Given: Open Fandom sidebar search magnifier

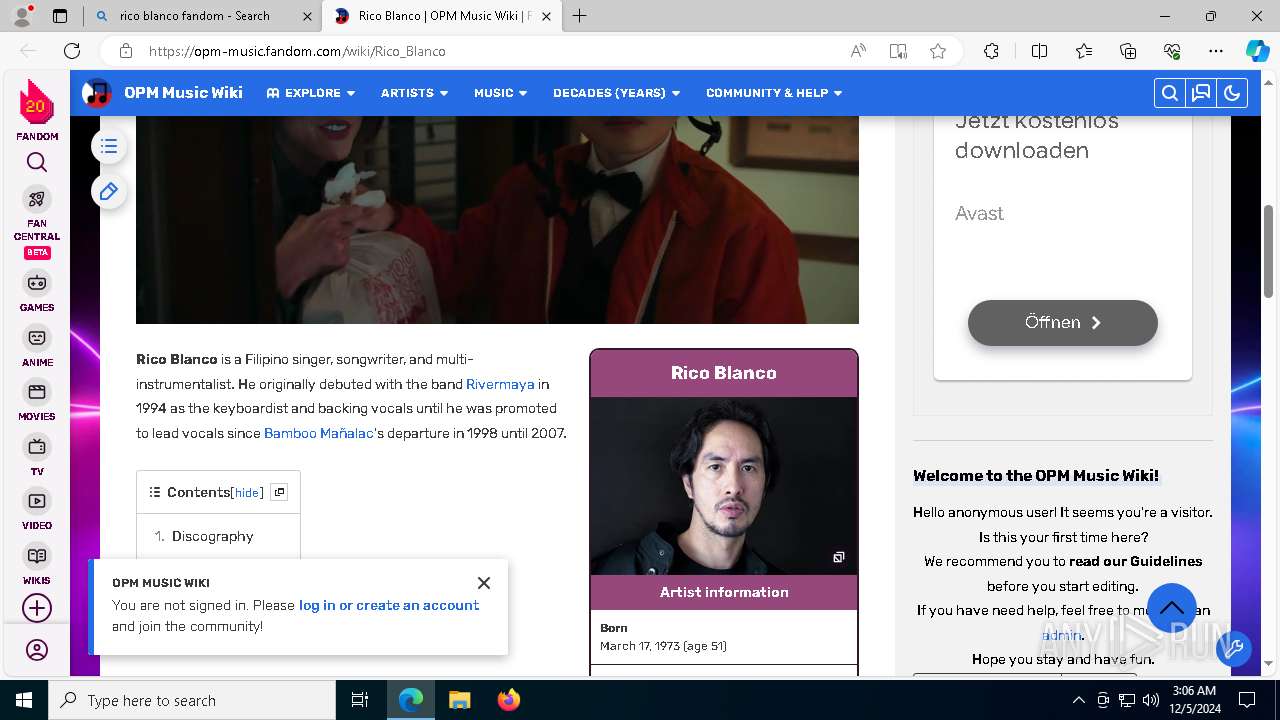Looking at the screenshot, I should coord(37,162).
